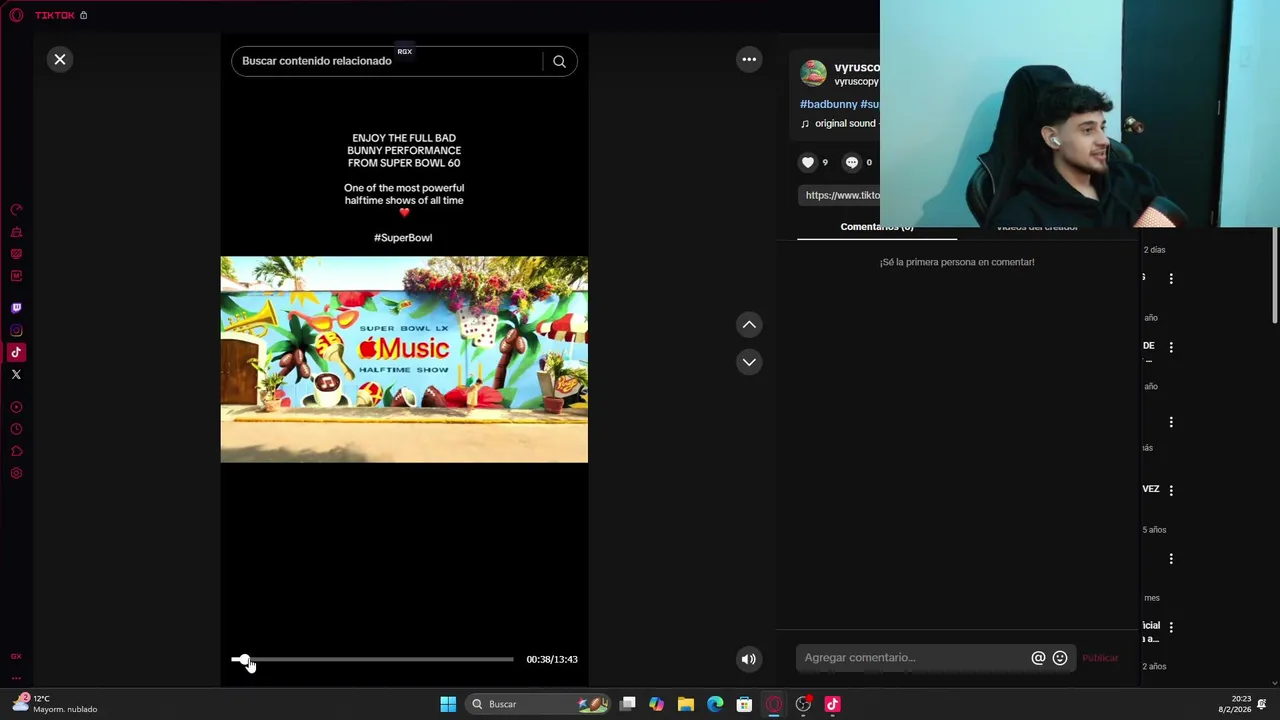The height and width of the screenshot is (720, 1280).
Task: Click the video progress slider handle
Action: point(243,659)
